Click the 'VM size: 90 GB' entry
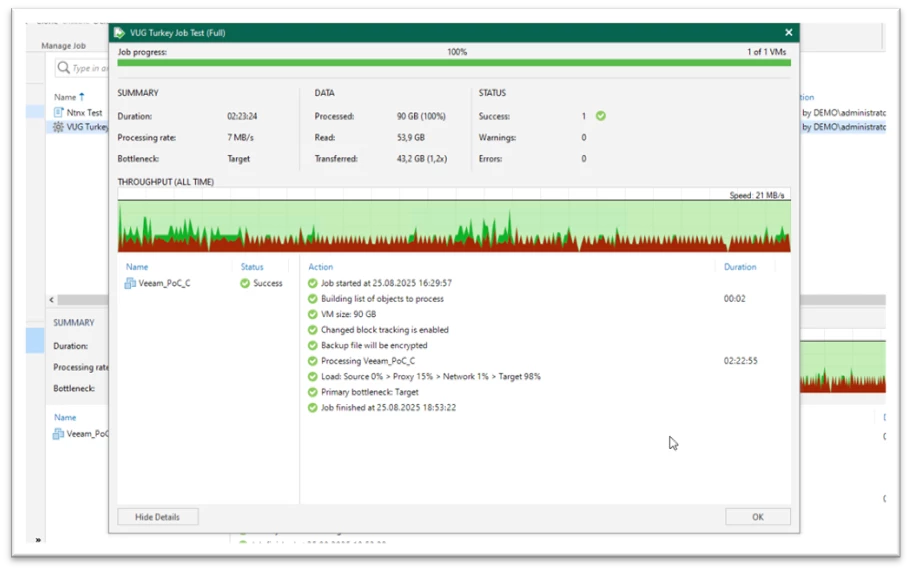 point(349,314)
